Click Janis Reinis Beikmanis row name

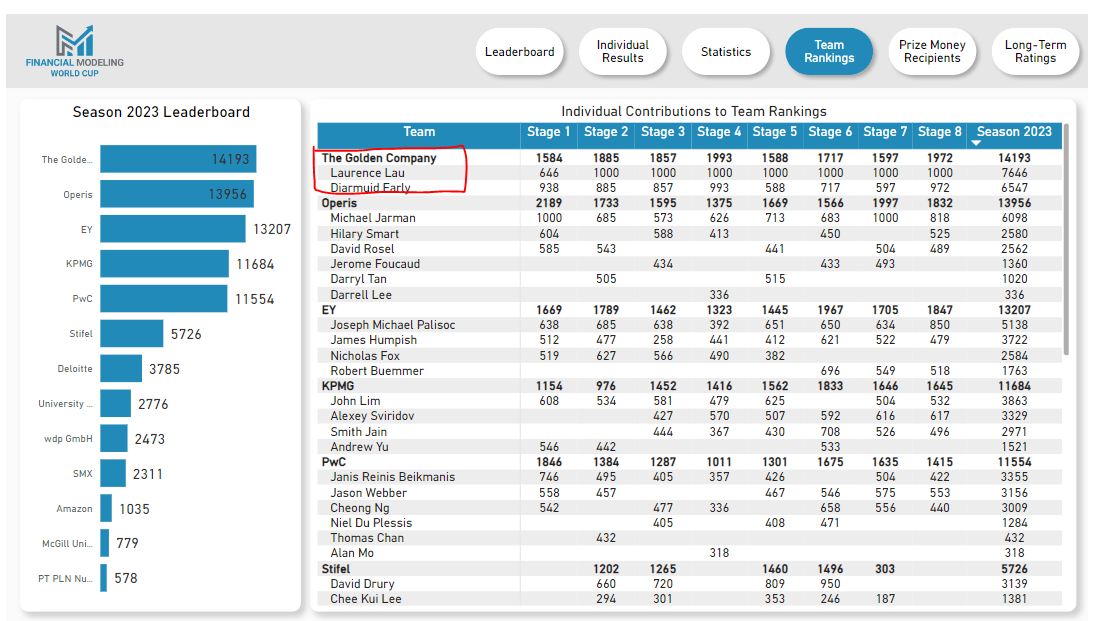(x=392, y=477)
